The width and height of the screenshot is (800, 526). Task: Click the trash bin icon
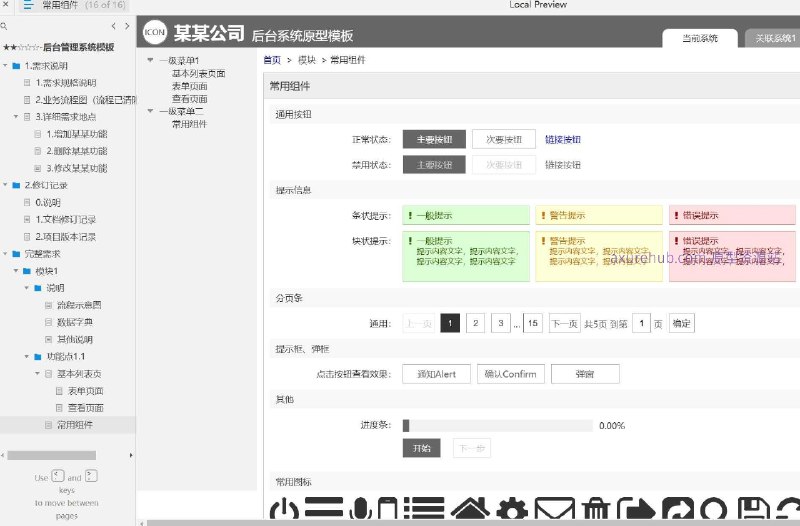click(x=595, y=509)
